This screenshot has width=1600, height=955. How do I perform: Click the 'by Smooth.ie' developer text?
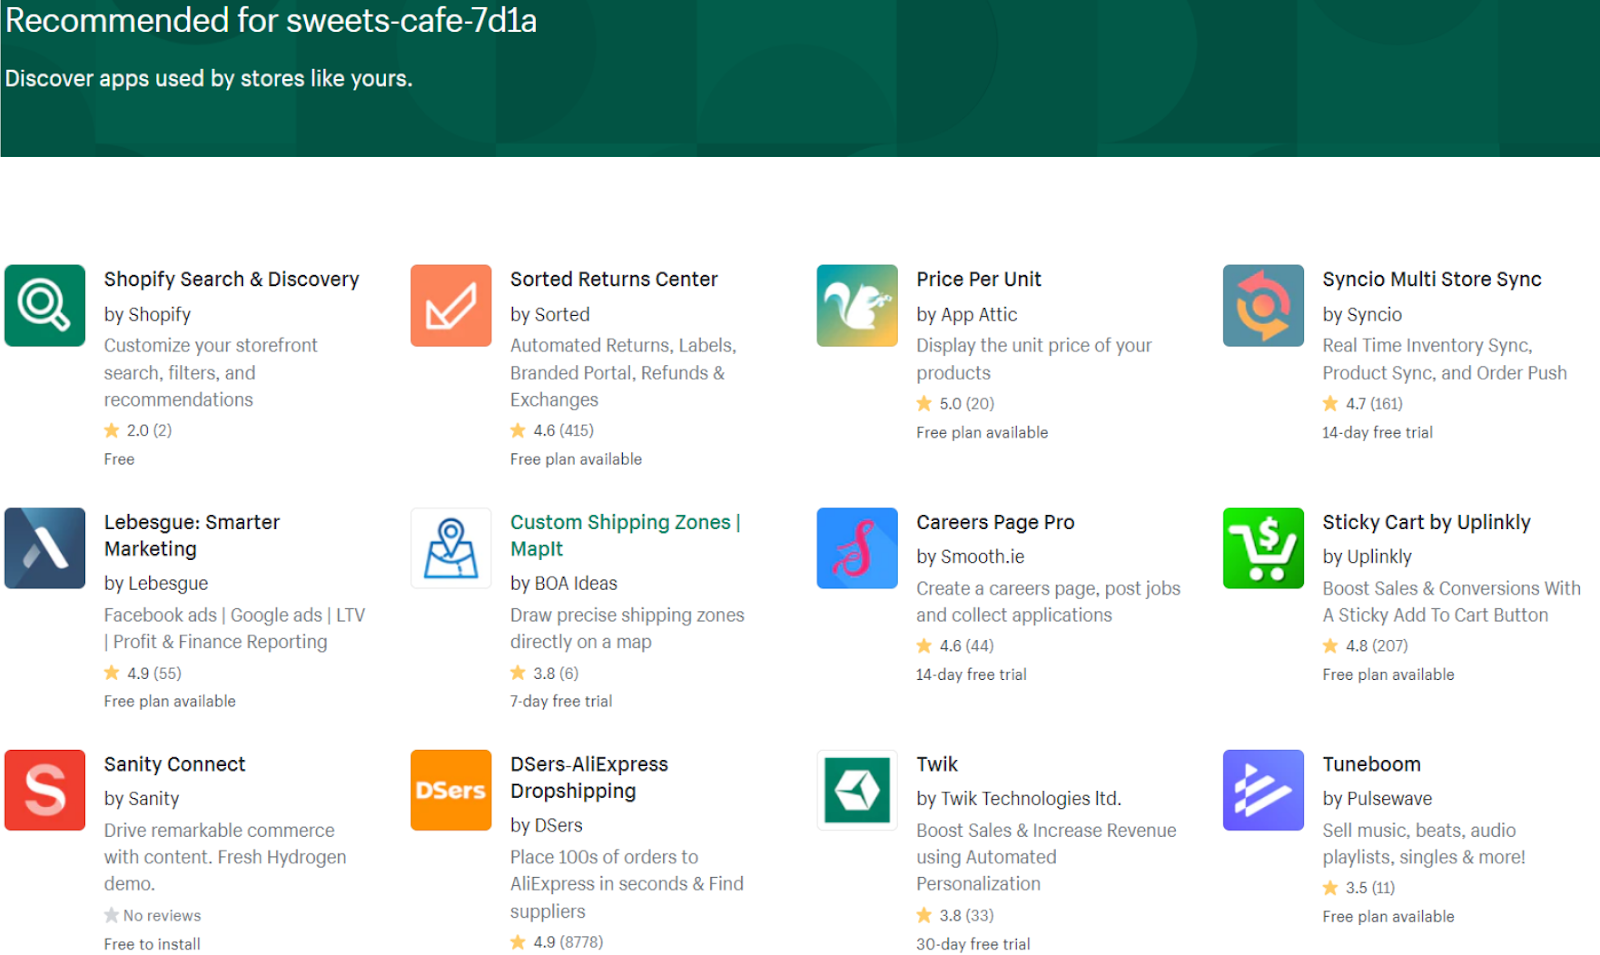click(970, 556)
